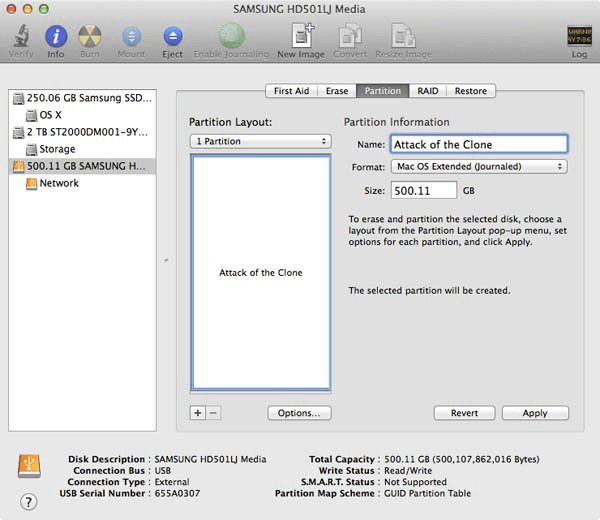Add a partition with the plus button
The image size is (600, 520).
point(197,413)
